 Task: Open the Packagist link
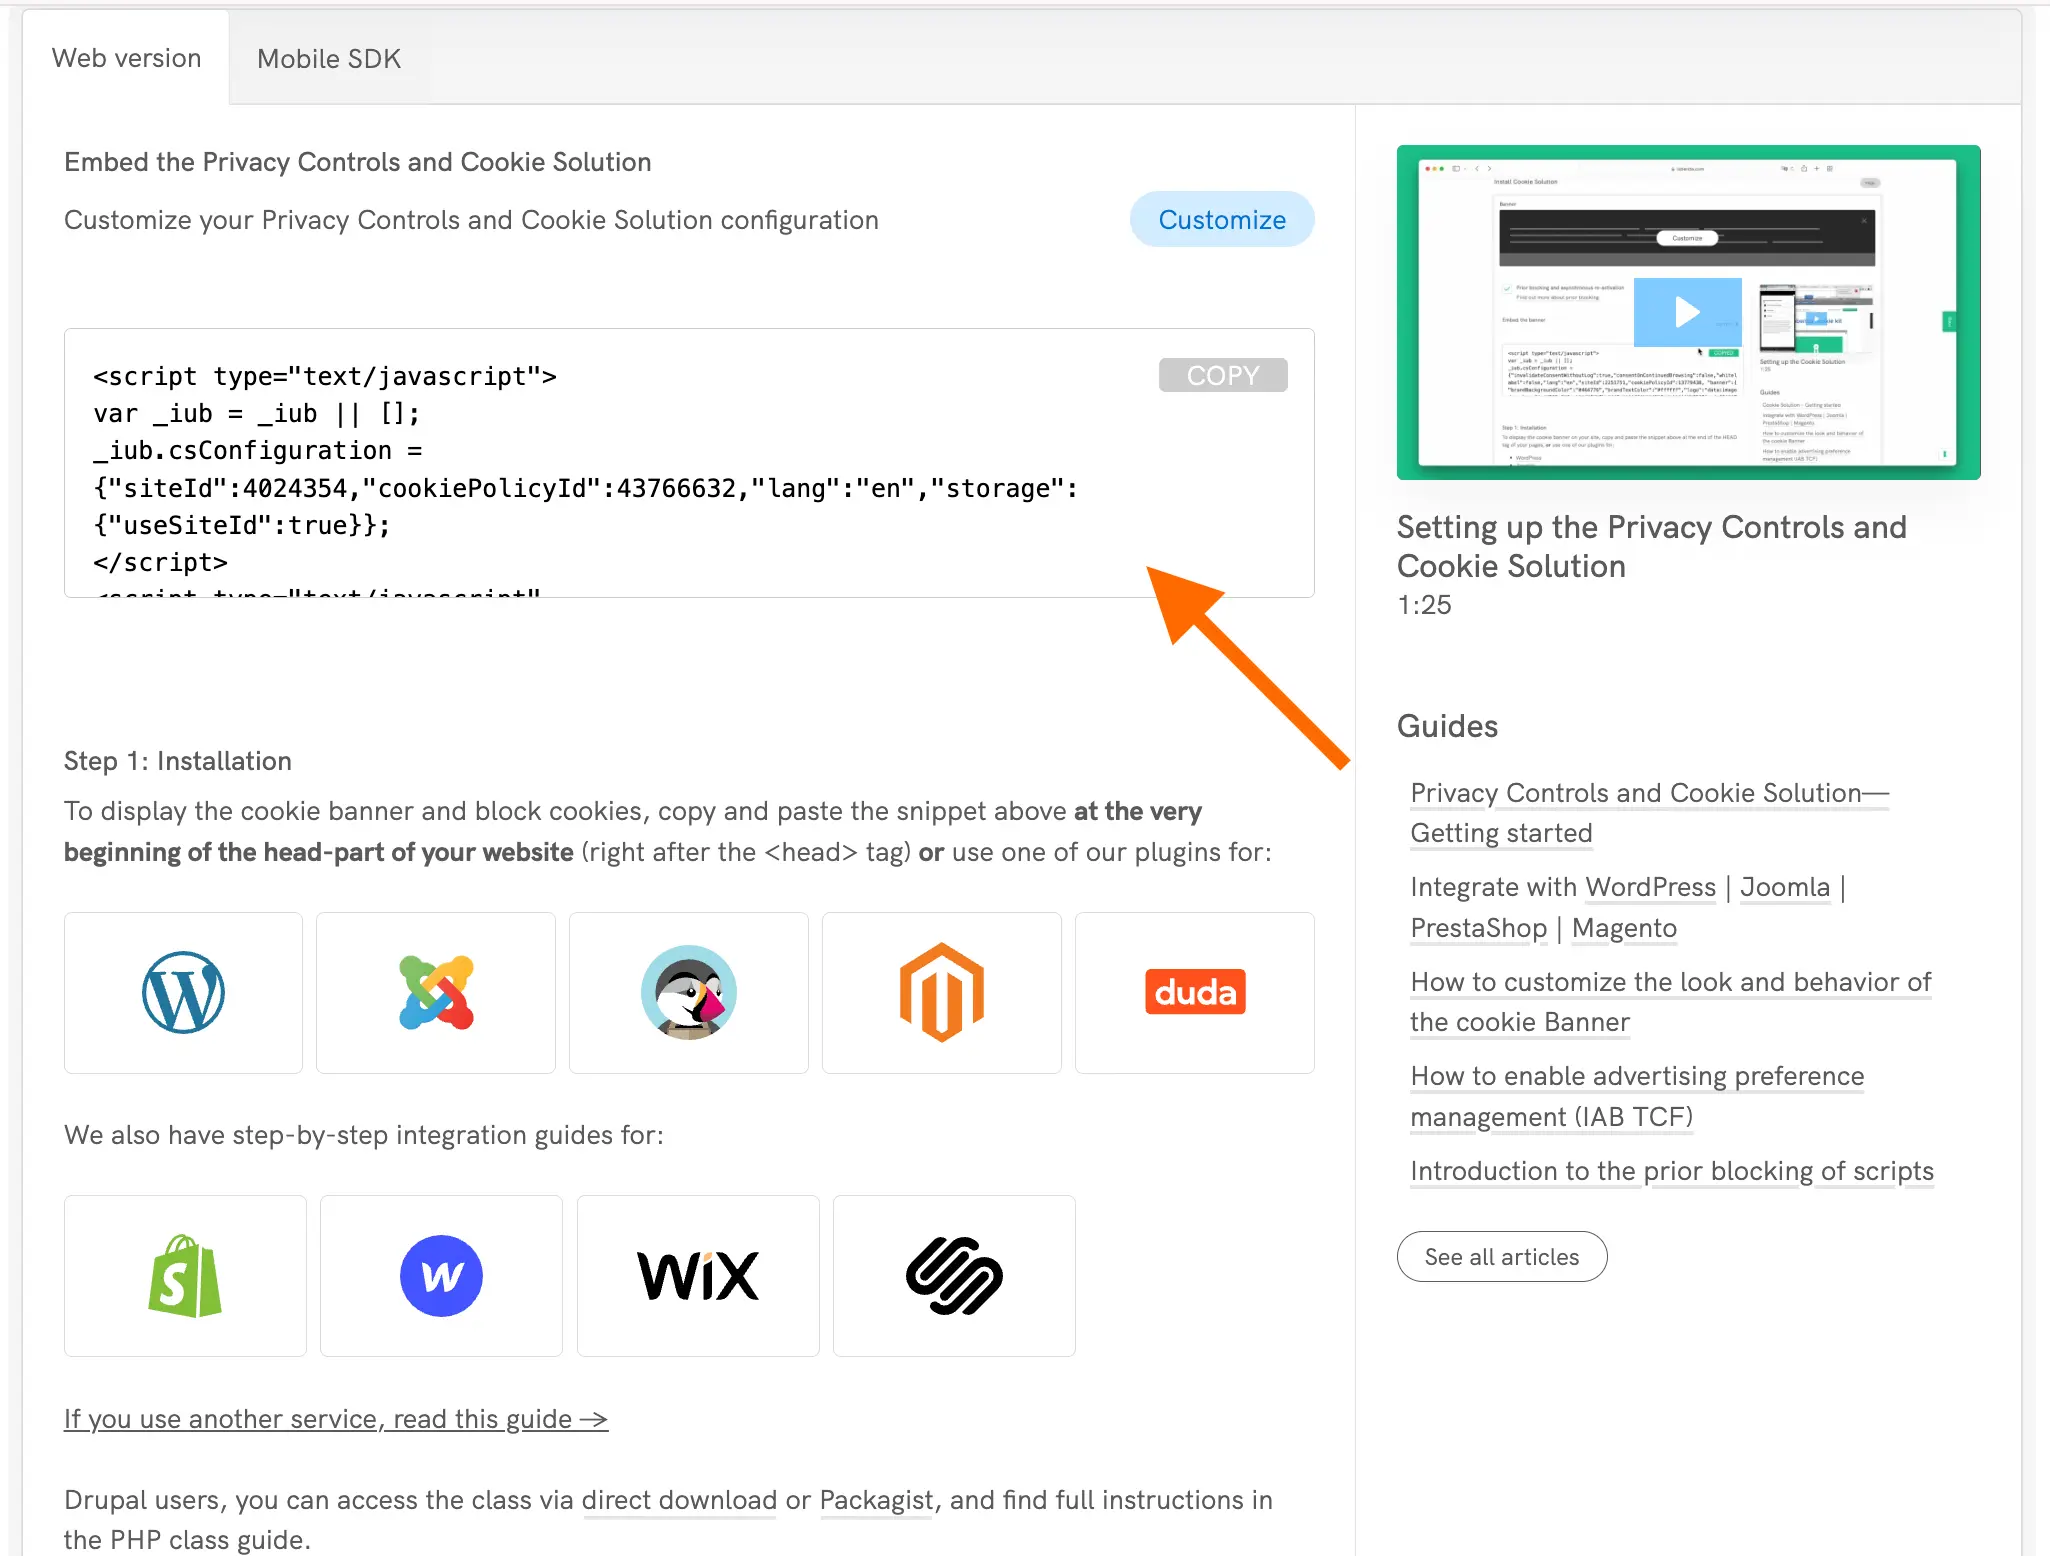(876, 1500)
